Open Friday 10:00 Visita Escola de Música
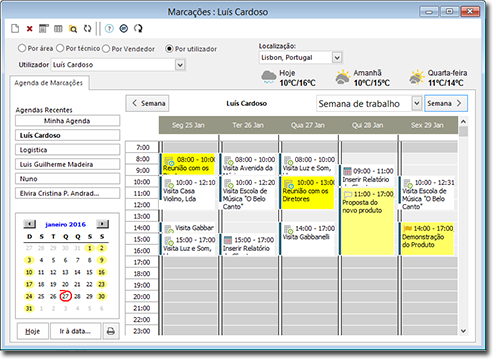The height and width of the screenshot is (363, 496). pos(427,193)
